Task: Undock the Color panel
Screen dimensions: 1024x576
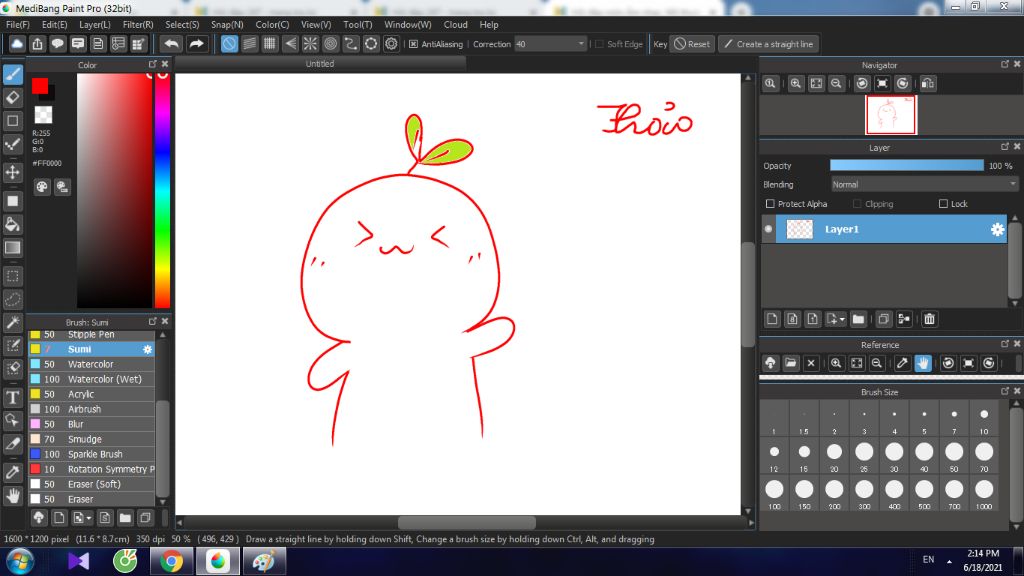Action: tap(152, 64)
